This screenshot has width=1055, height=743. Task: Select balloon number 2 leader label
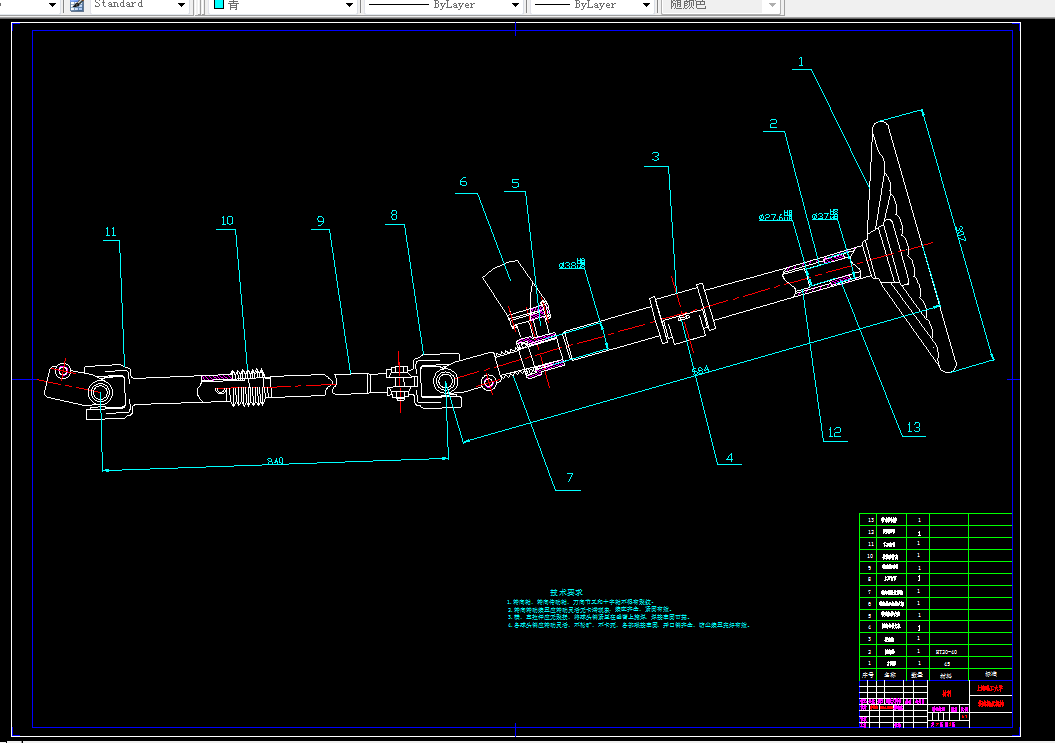click(x=773, y=124)
